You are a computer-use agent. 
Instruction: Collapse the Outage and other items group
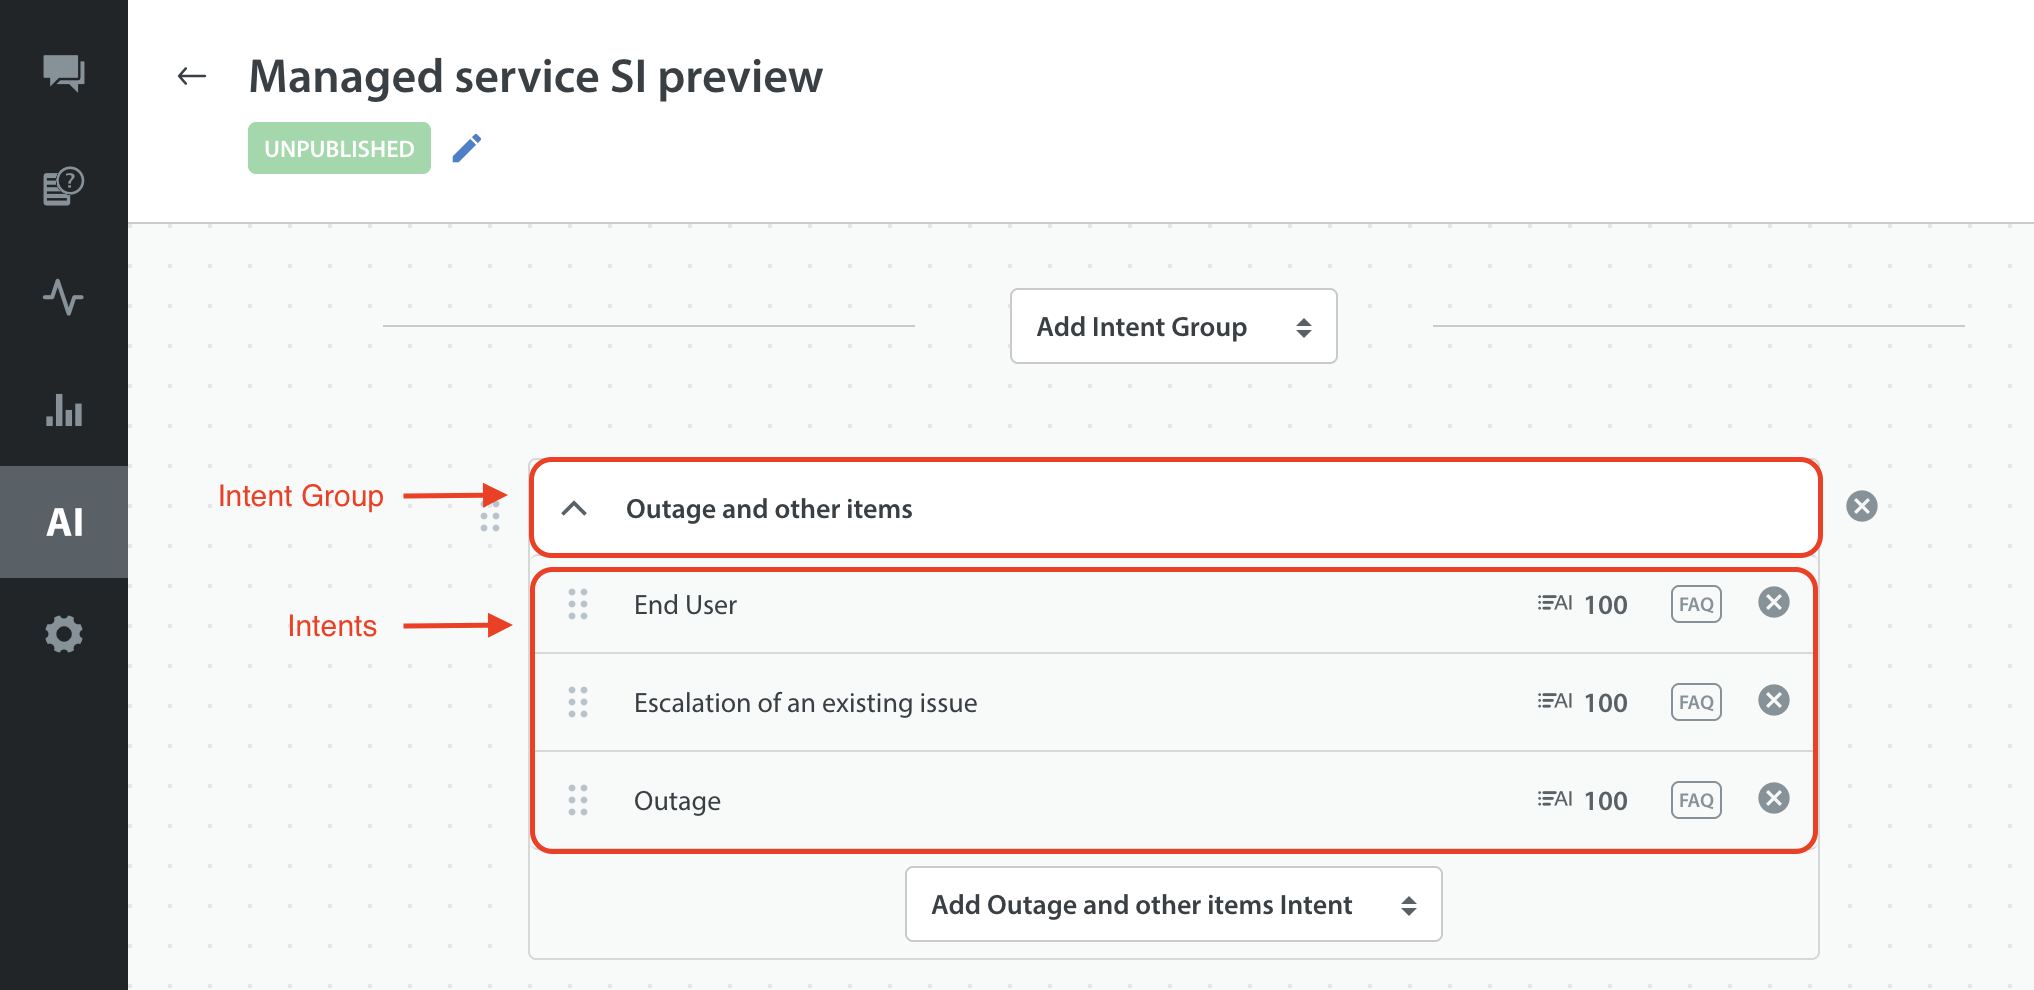click(574, 508)
